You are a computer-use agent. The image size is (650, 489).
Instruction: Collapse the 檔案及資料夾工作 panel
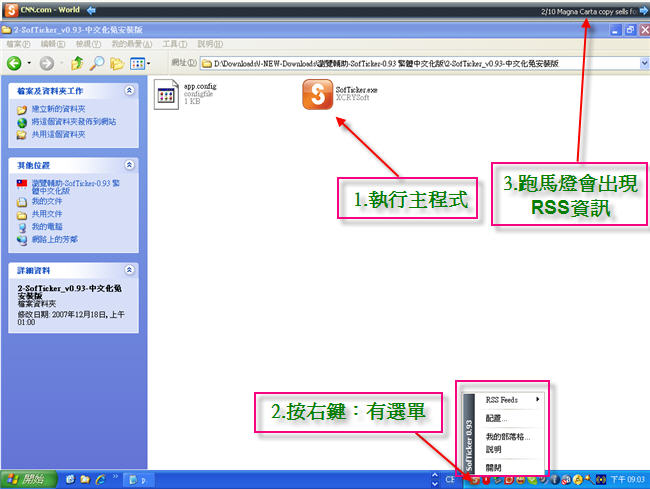129,90
